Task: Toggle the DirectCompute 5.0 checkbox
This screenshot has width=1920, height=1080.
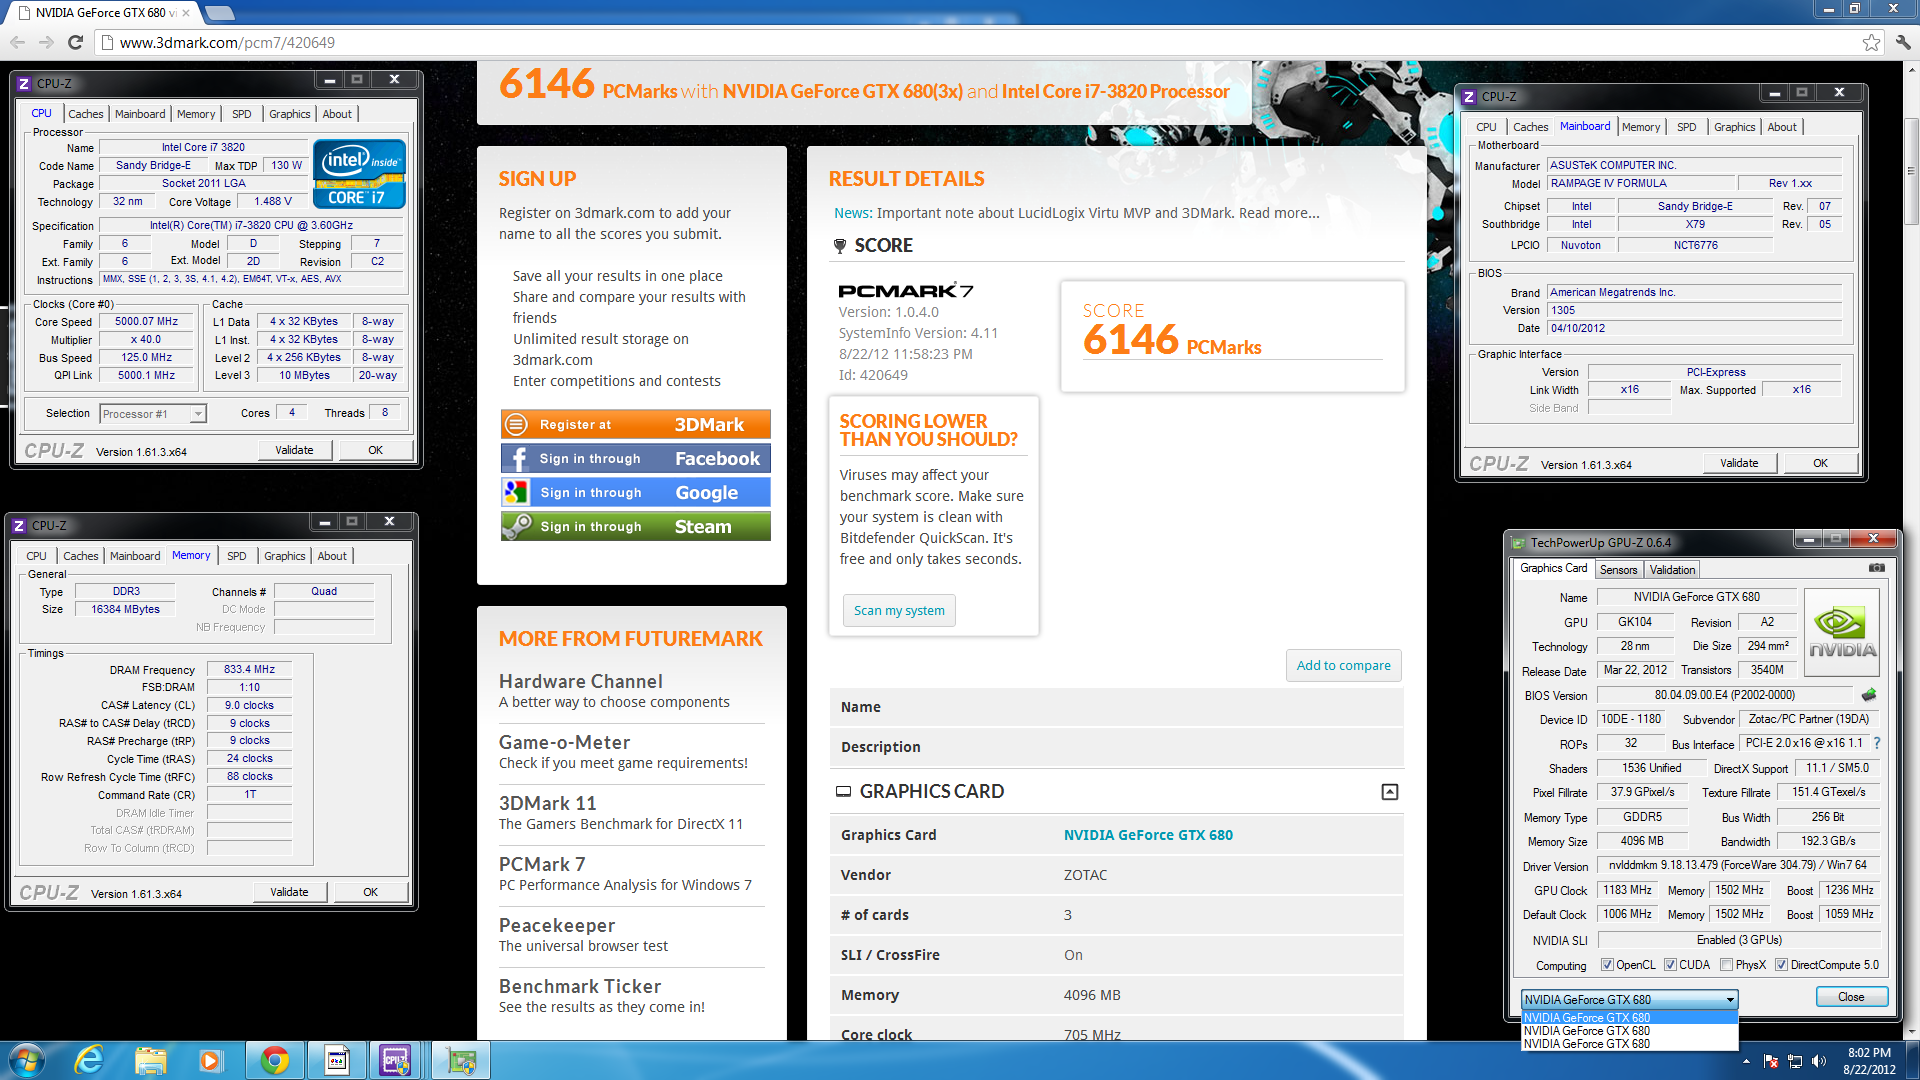Action: click(1781, 965)
